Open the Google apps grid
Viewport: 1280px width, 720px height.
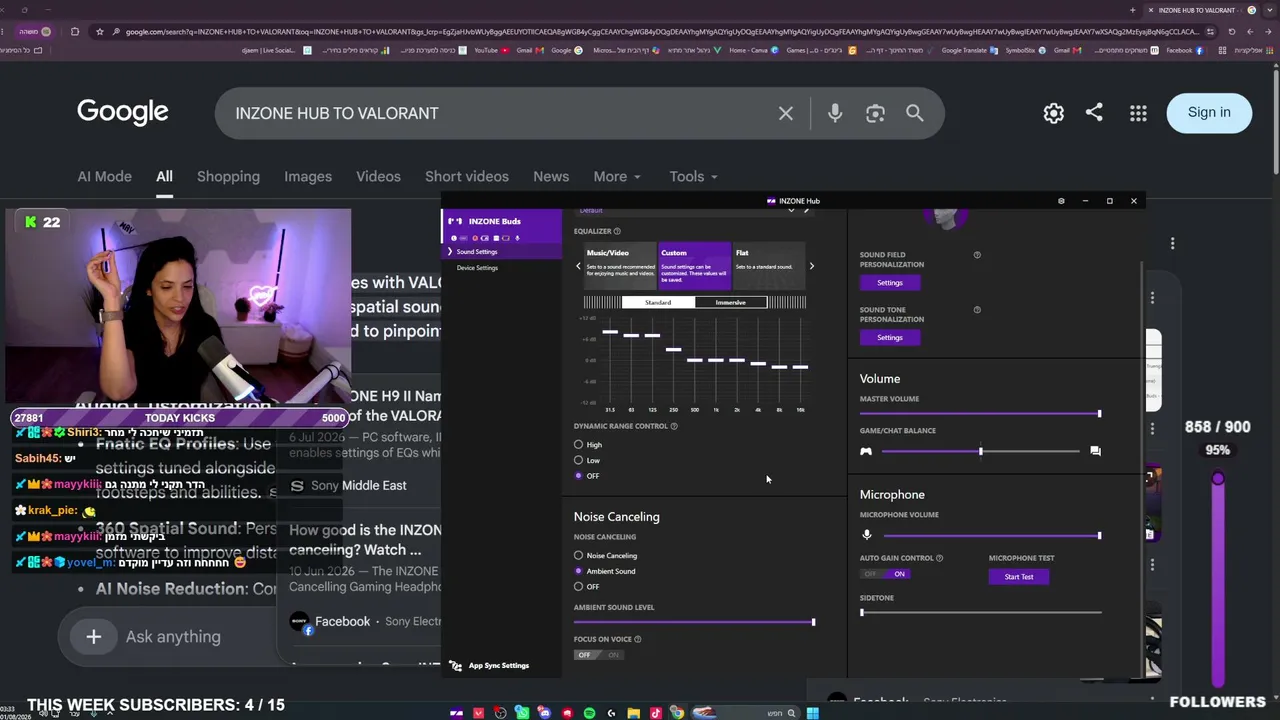1138,113
